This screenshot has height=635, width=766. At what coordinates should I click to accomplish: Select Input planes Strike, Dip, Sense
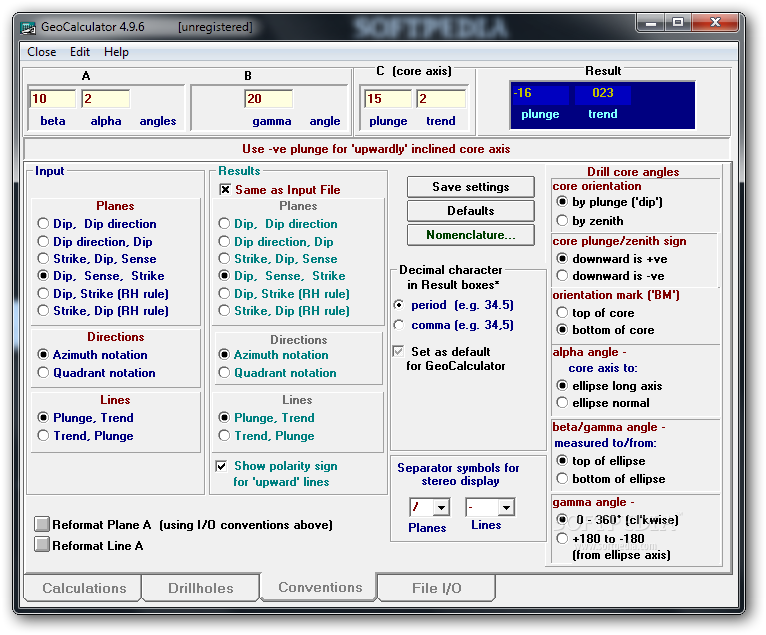pyautogui.click(x=43, y=259)
